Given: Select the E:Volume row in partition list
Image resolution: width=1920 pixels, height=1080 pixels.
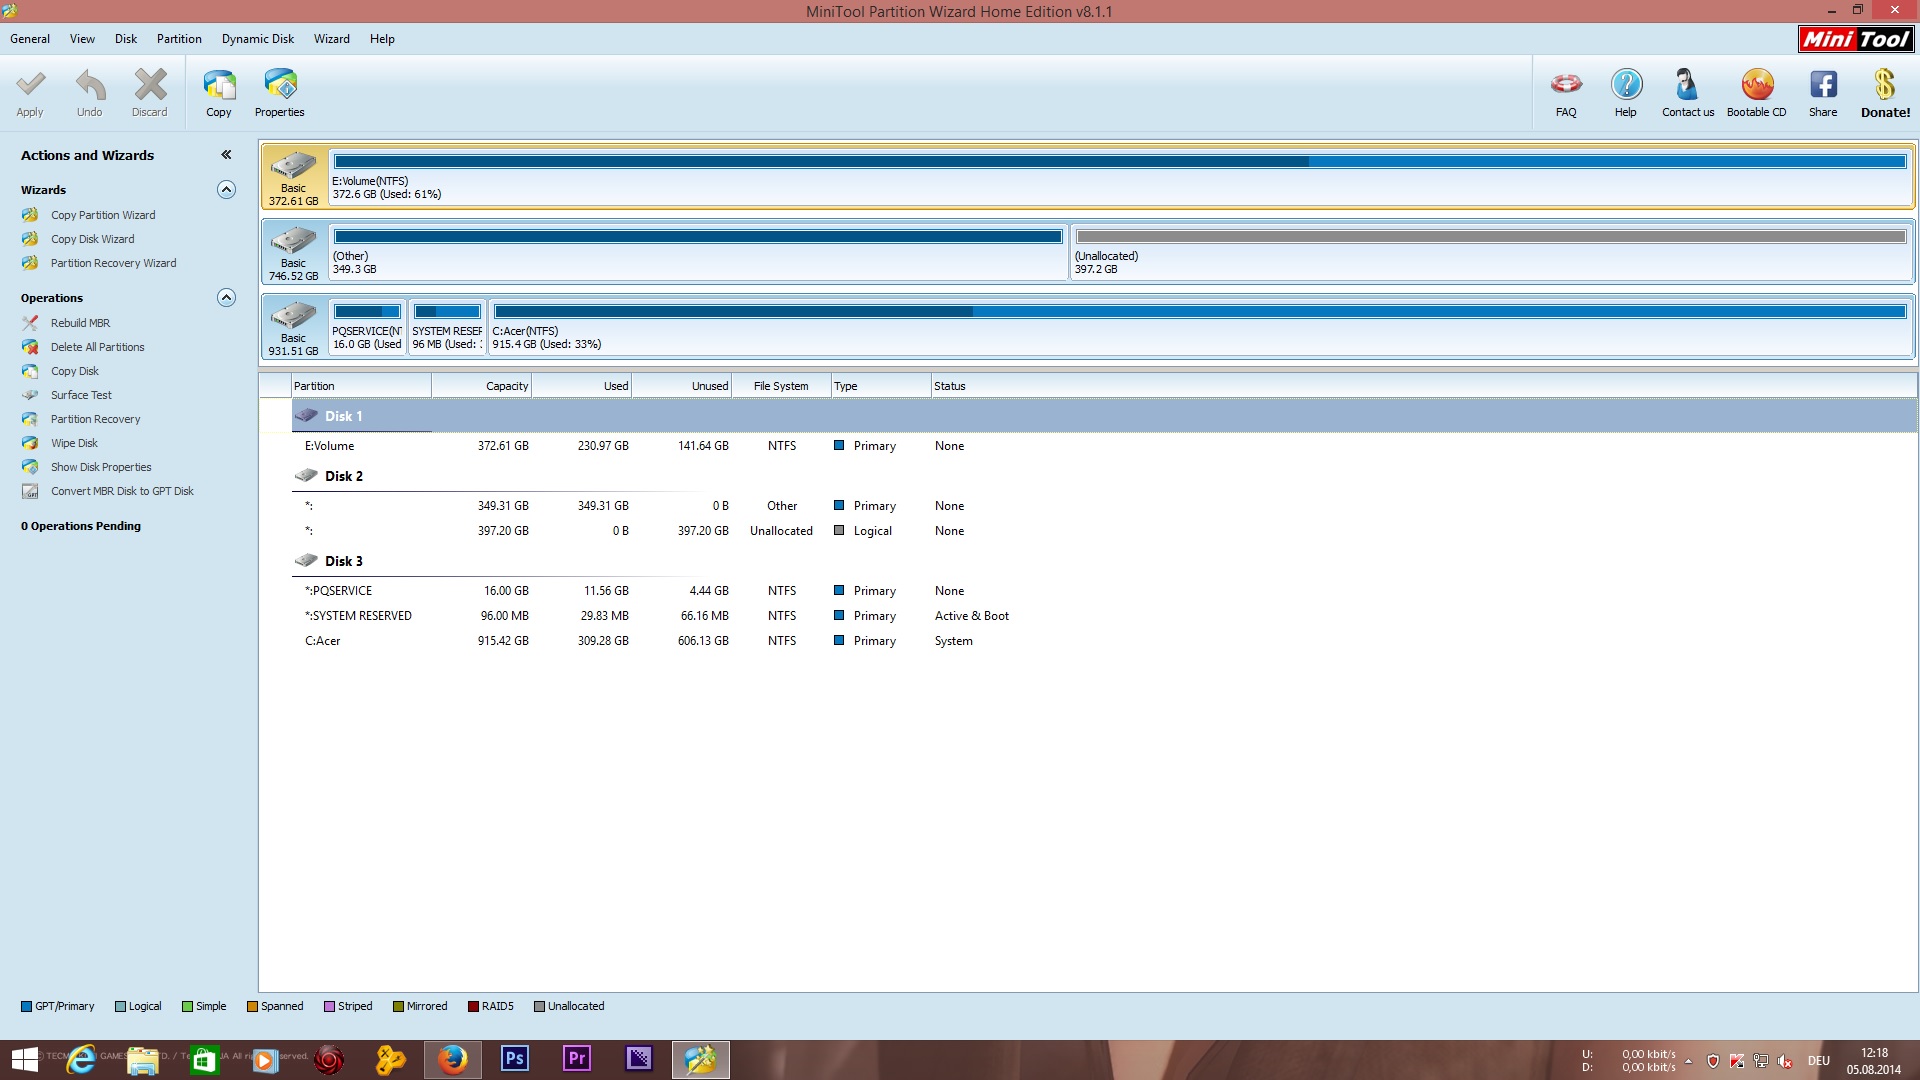Looking at the screenshot, I should (x=330, y=446).
